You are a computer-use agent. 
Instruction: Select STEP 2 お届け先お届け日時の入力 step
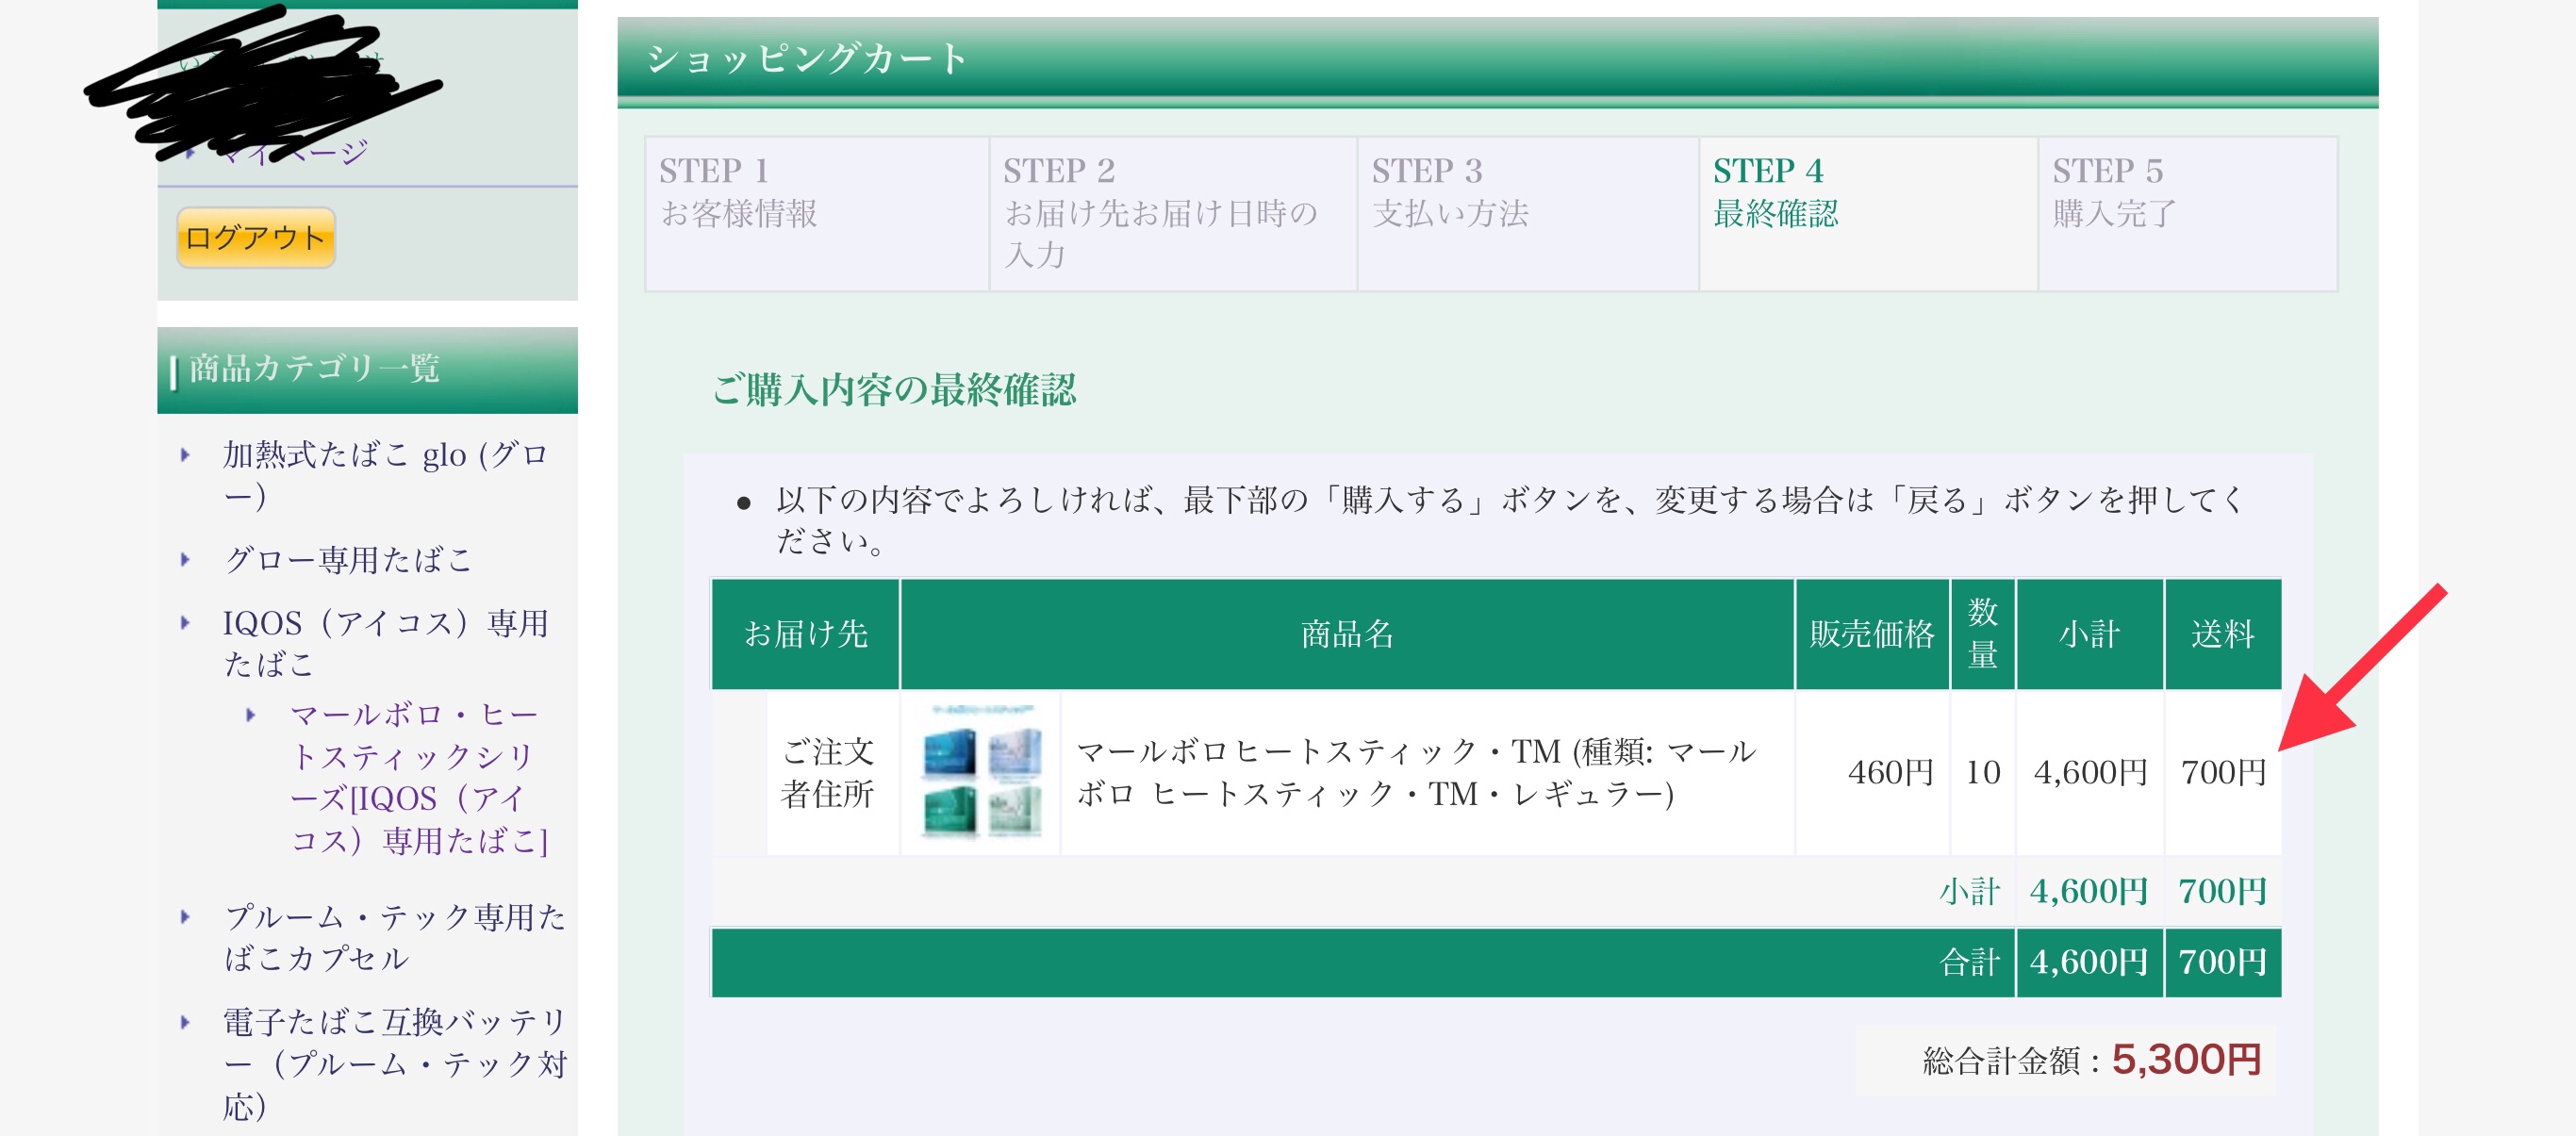pos(1173,214)
